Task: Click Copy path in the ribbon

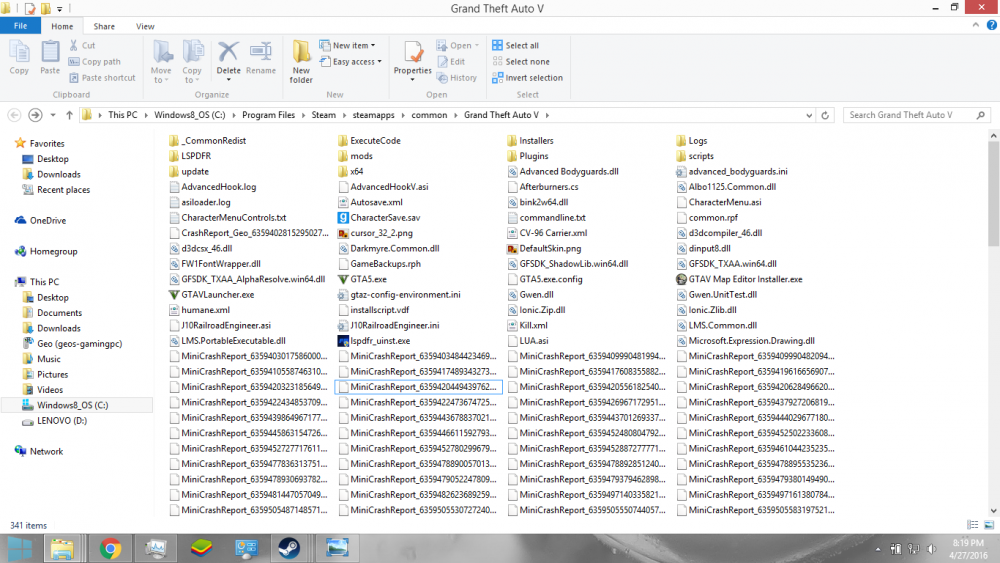Action: (x=94, y=62)
